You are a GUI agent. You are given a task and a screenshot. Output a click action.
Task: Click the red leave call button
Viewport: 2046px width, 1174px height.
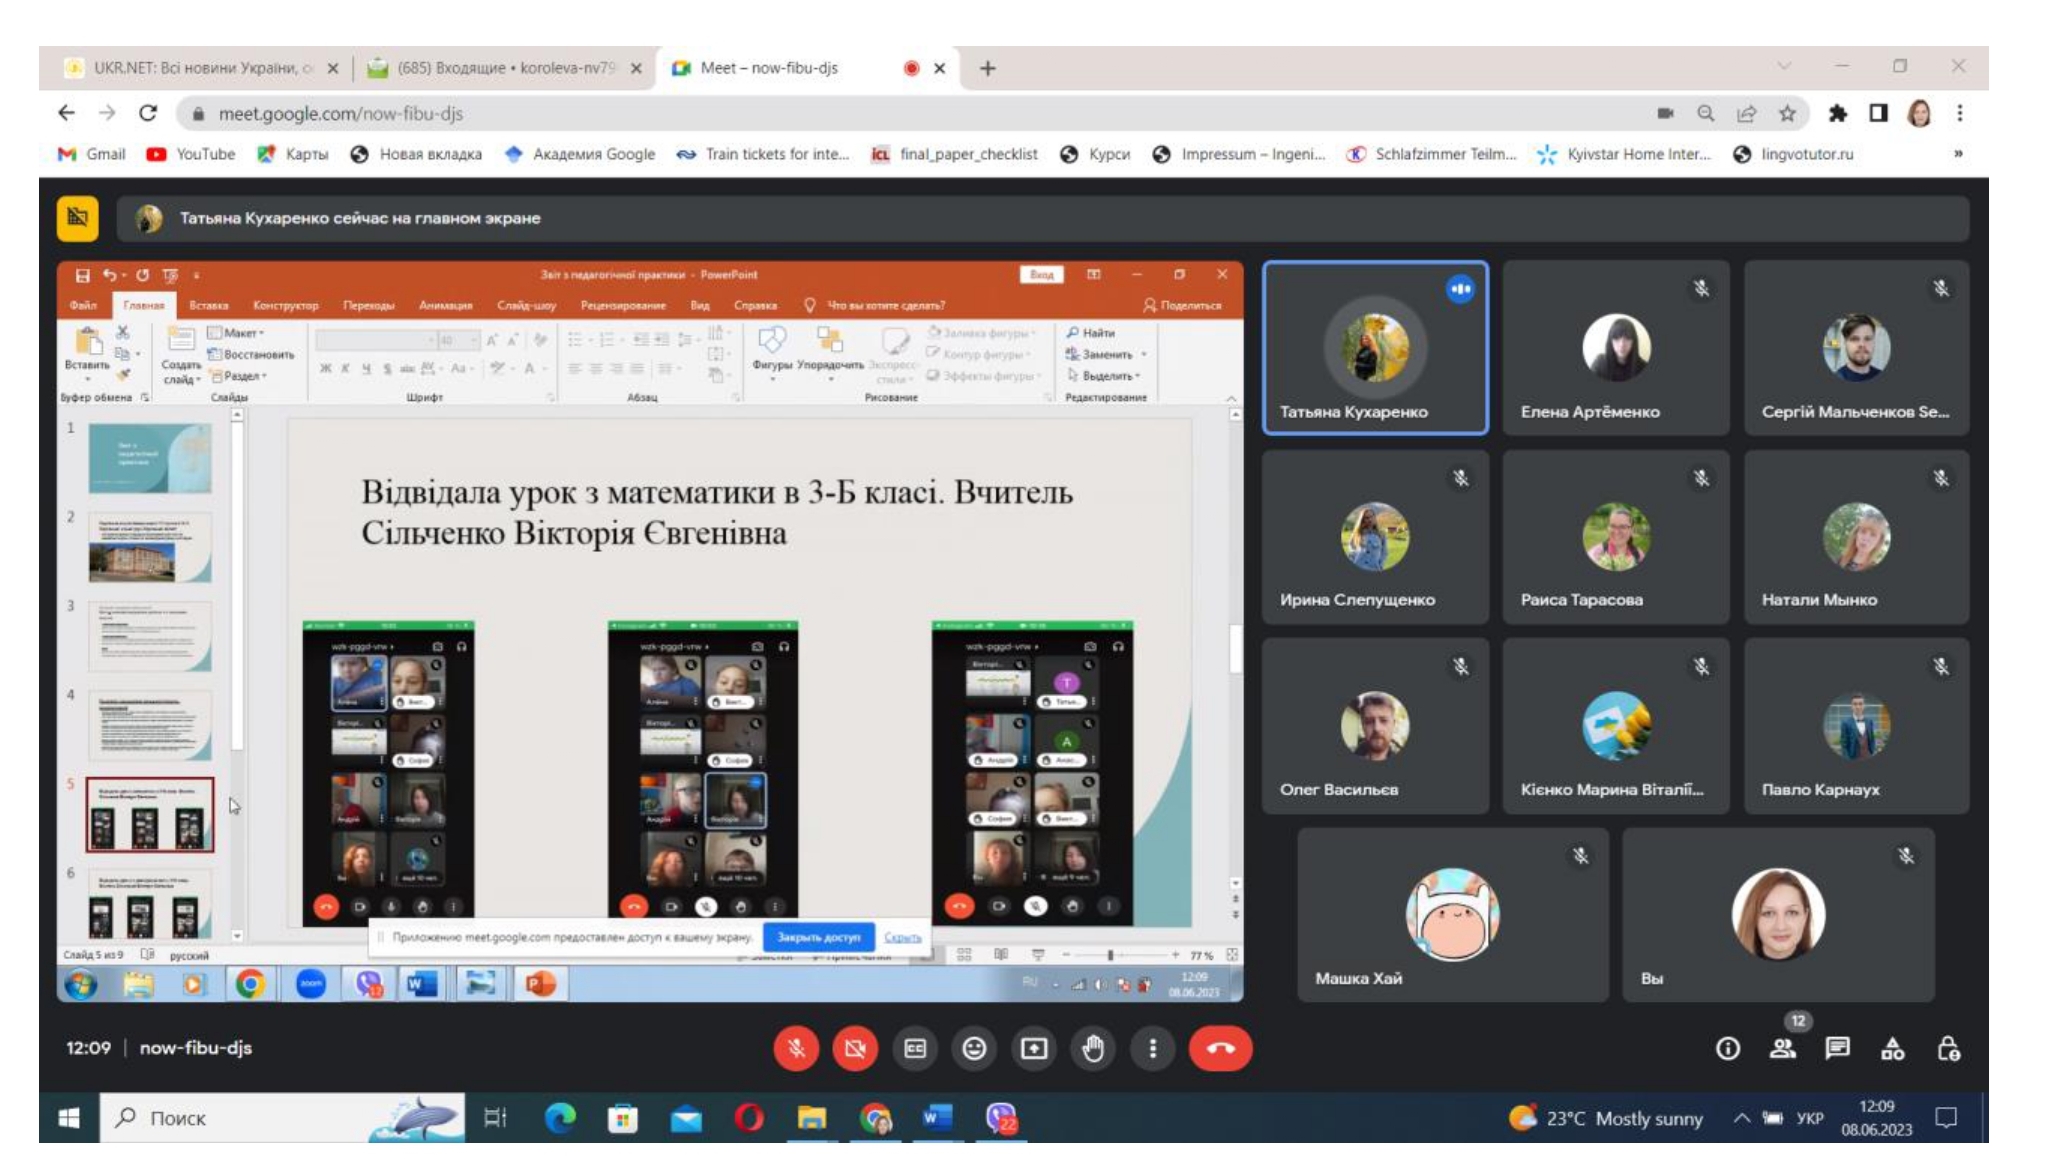tap(1220, 1048)
